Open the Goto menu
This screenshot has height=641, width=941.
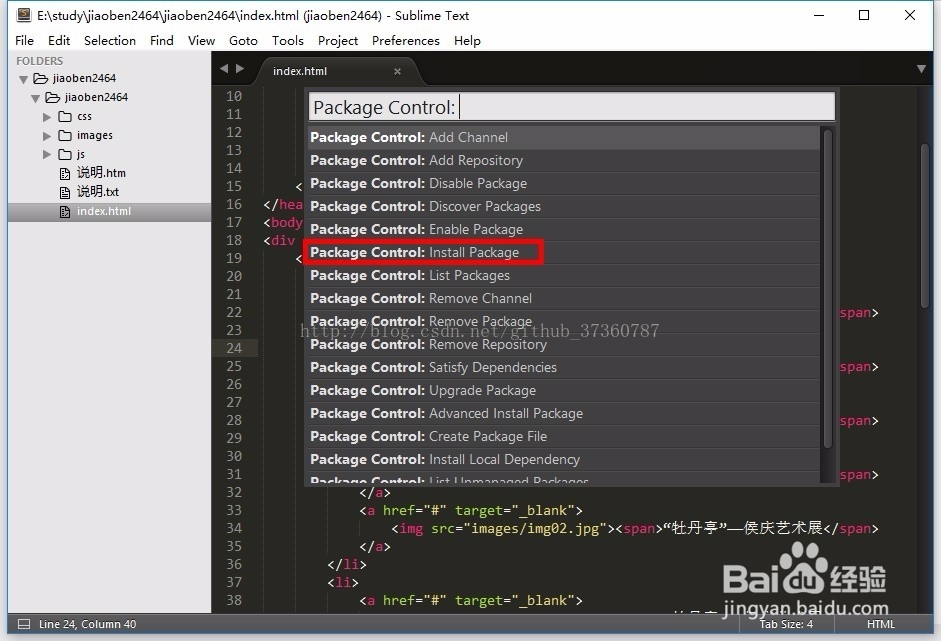point(243,40)
